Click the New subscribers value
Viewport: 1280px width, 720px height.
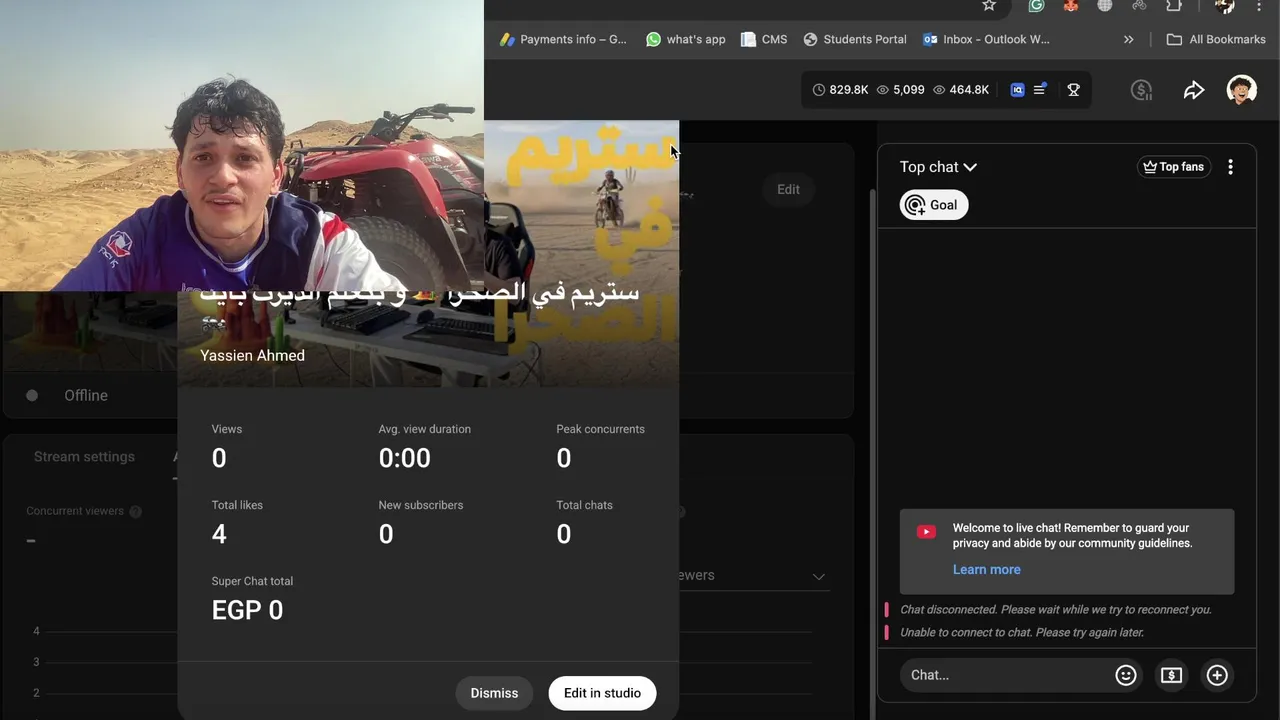(x=386, y=534)
